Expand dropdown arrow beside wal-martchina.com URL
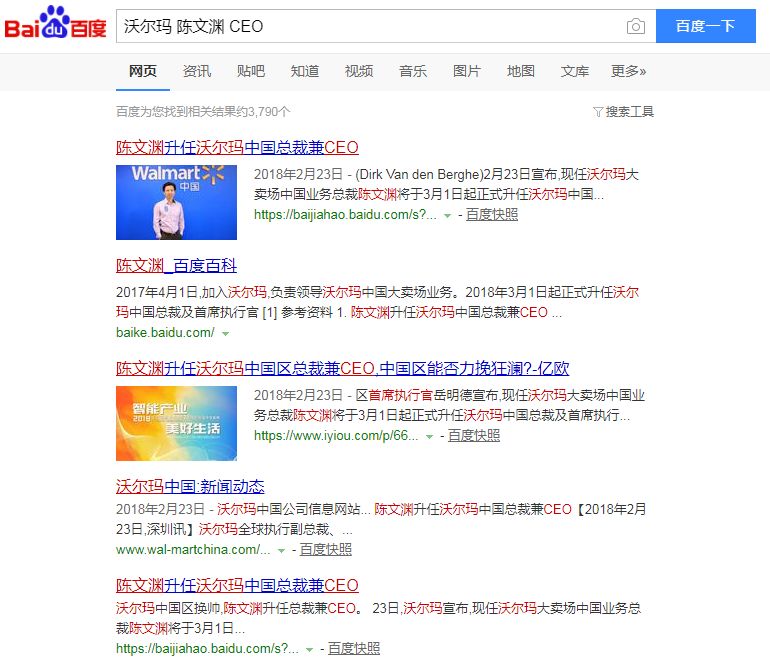 (x=281, y=550)
